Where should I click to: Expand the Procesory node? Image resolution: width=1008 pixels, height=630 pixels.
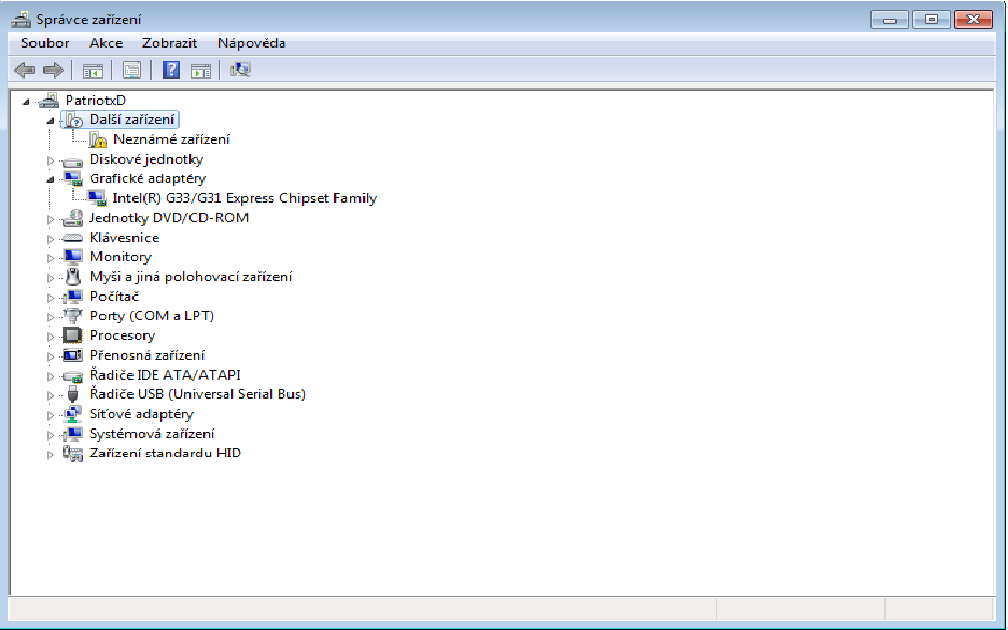pos(50,336)
